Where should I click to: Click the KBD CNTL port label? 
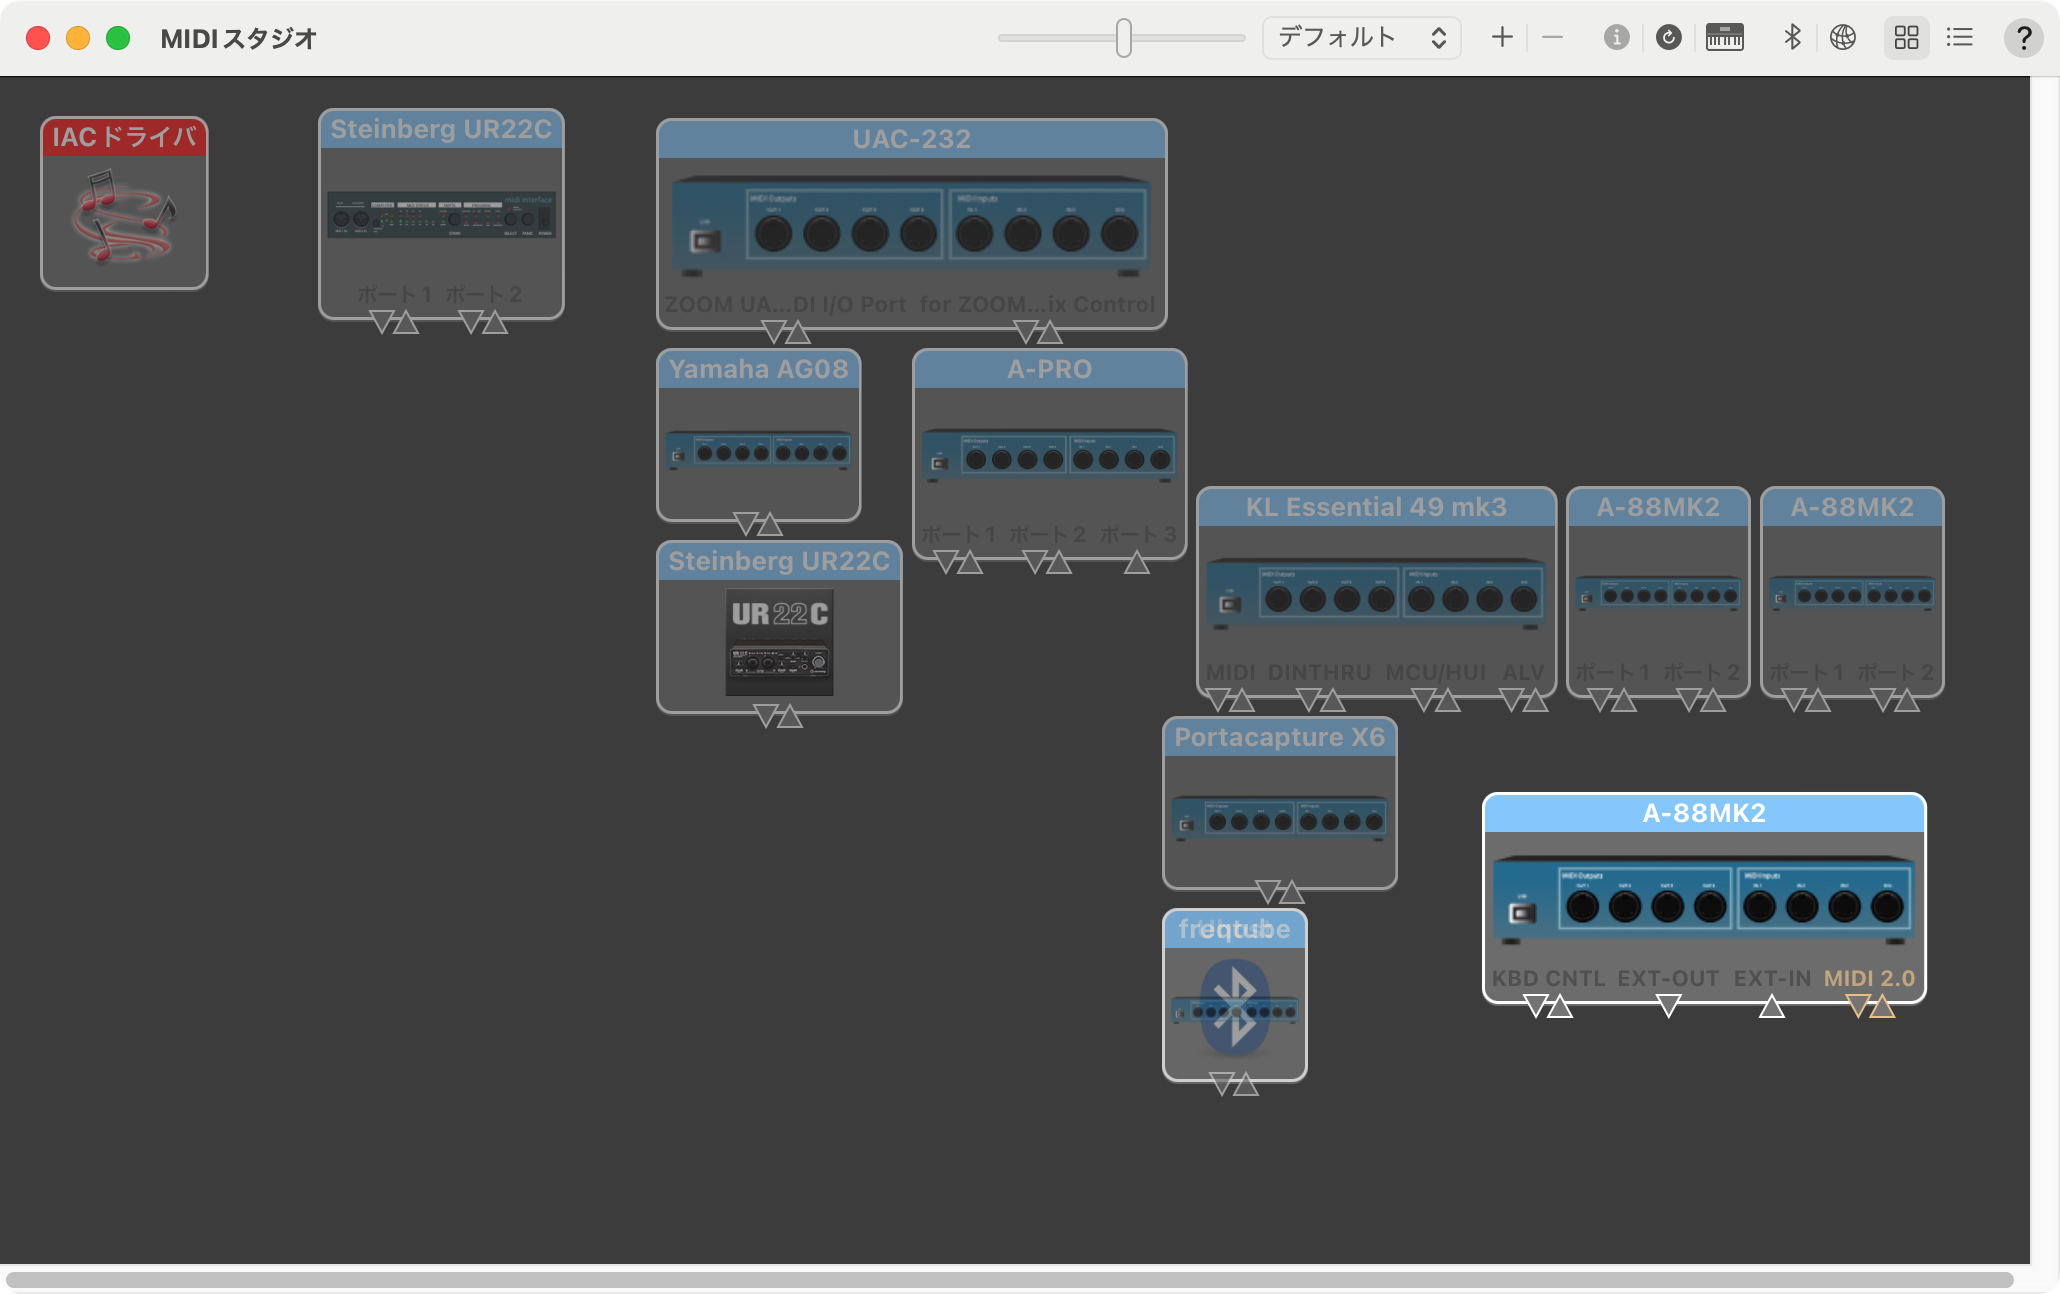click(x=1548, y=978)
